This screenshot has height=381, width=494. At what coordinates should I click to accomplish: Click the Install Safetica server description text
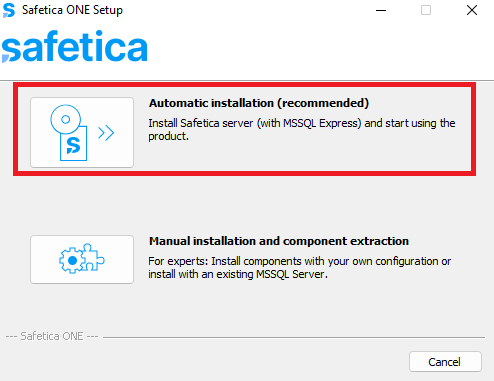[302, 130]
